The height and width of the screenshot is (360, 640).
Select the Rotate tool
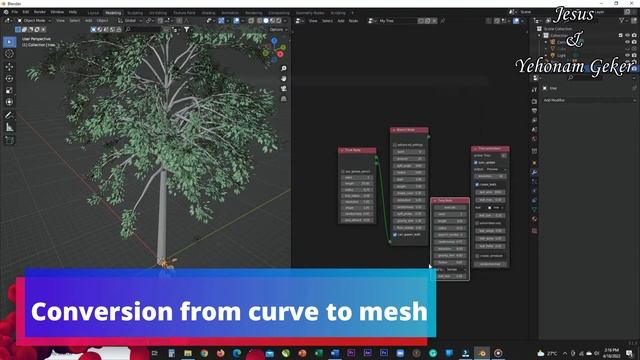pyautogui.click(x=9, y=78)
